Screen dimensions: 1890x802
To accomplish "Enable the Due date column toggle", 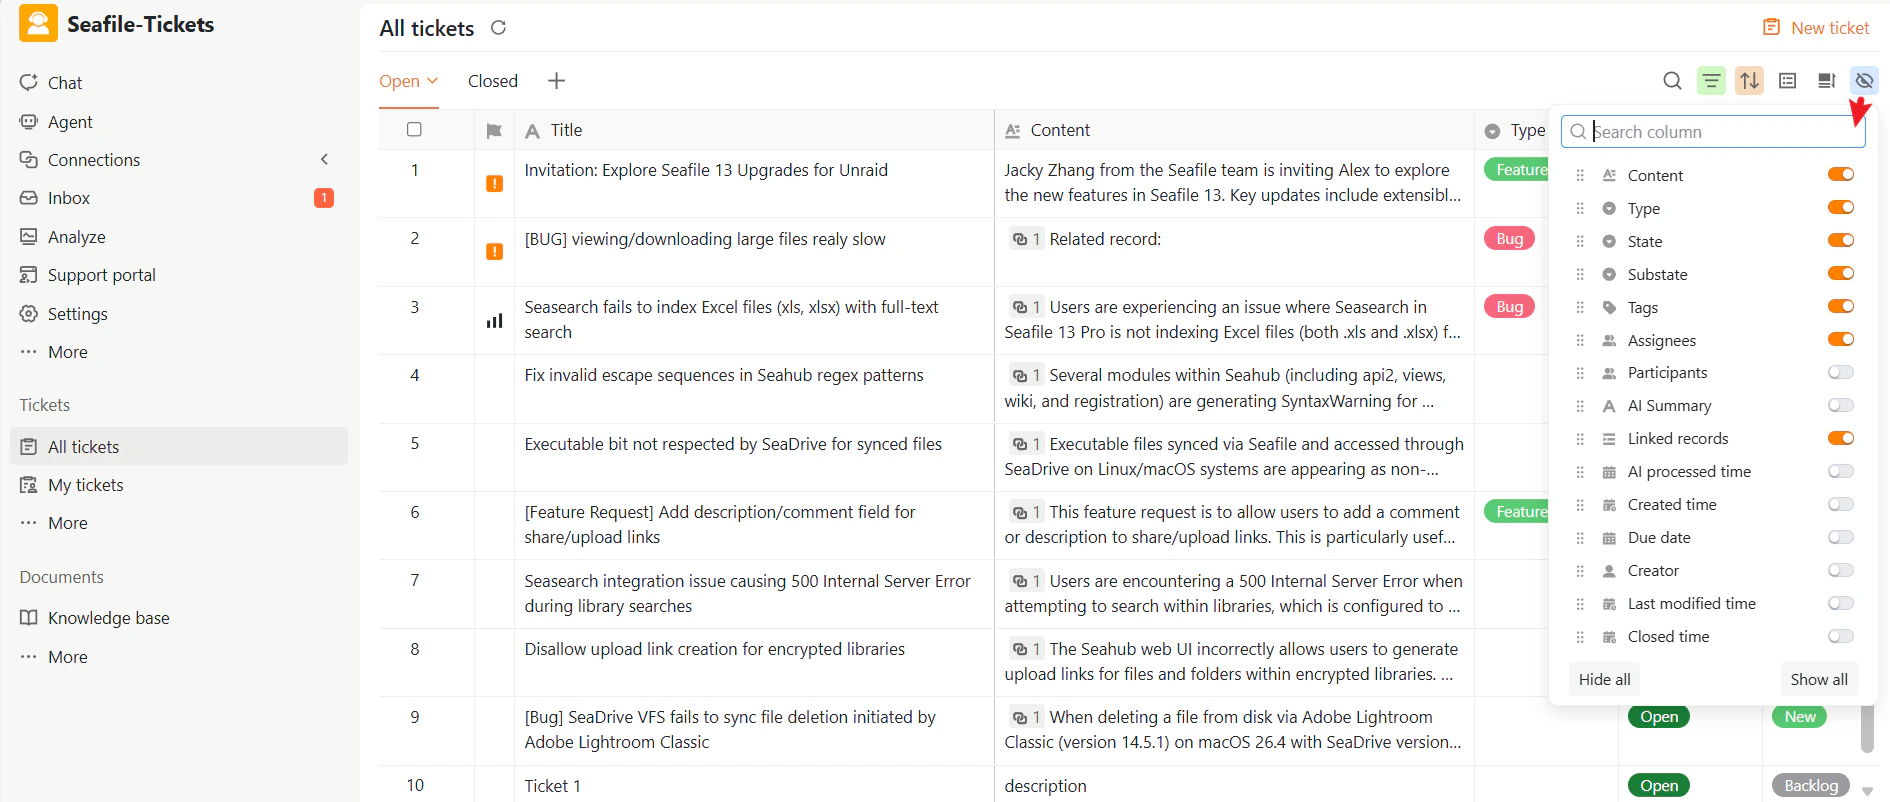I will click(x=1841, y=537).
